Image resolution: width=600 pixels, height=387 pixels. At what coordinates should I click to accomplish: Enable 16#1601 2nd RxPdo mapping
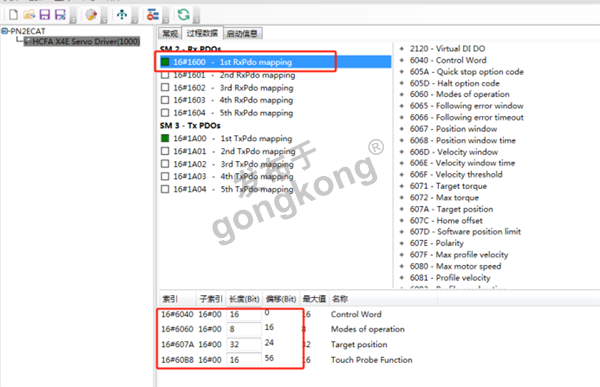pyautogui.click(x=165, y=75)
